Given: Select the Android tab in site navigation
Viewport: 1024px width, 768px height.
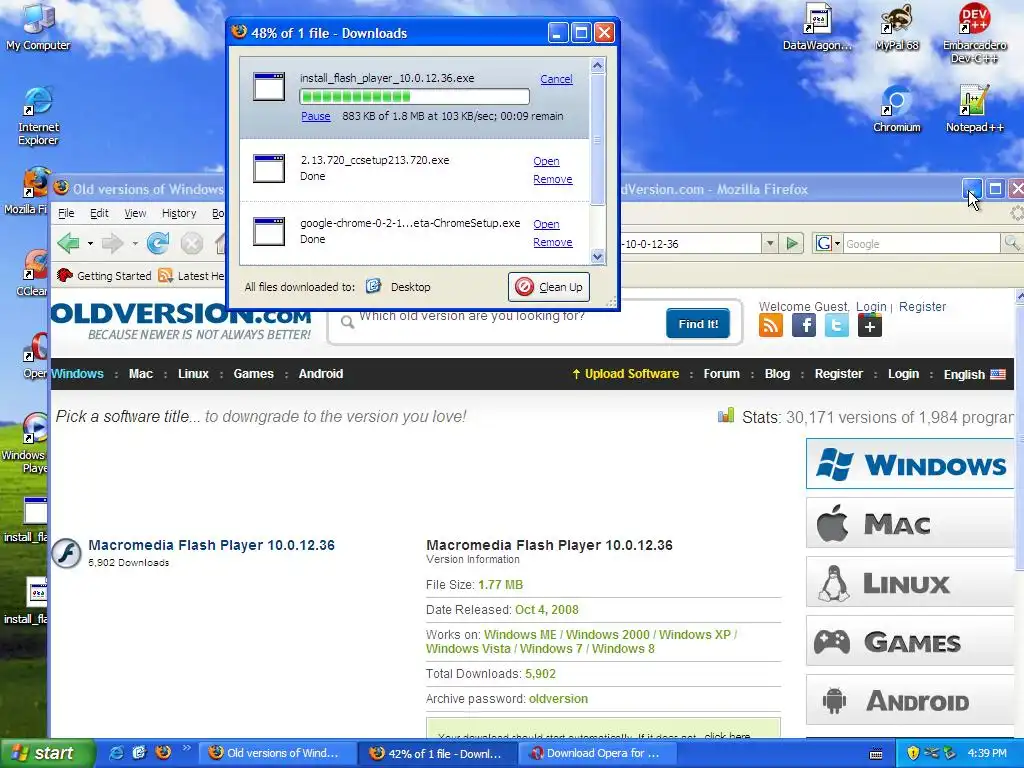Looking at the screenshot, I should click(321, 374).
